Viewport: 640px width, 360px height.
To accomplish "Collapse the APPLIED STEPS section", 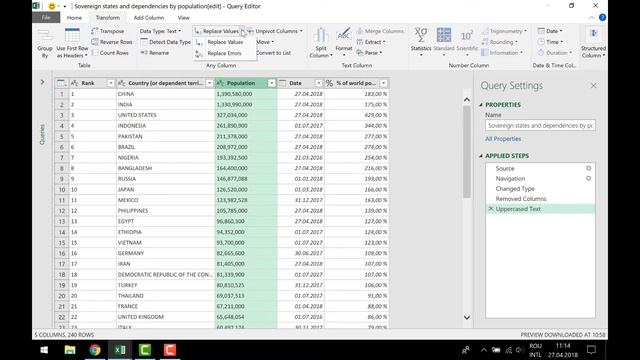I will [481, 156].
